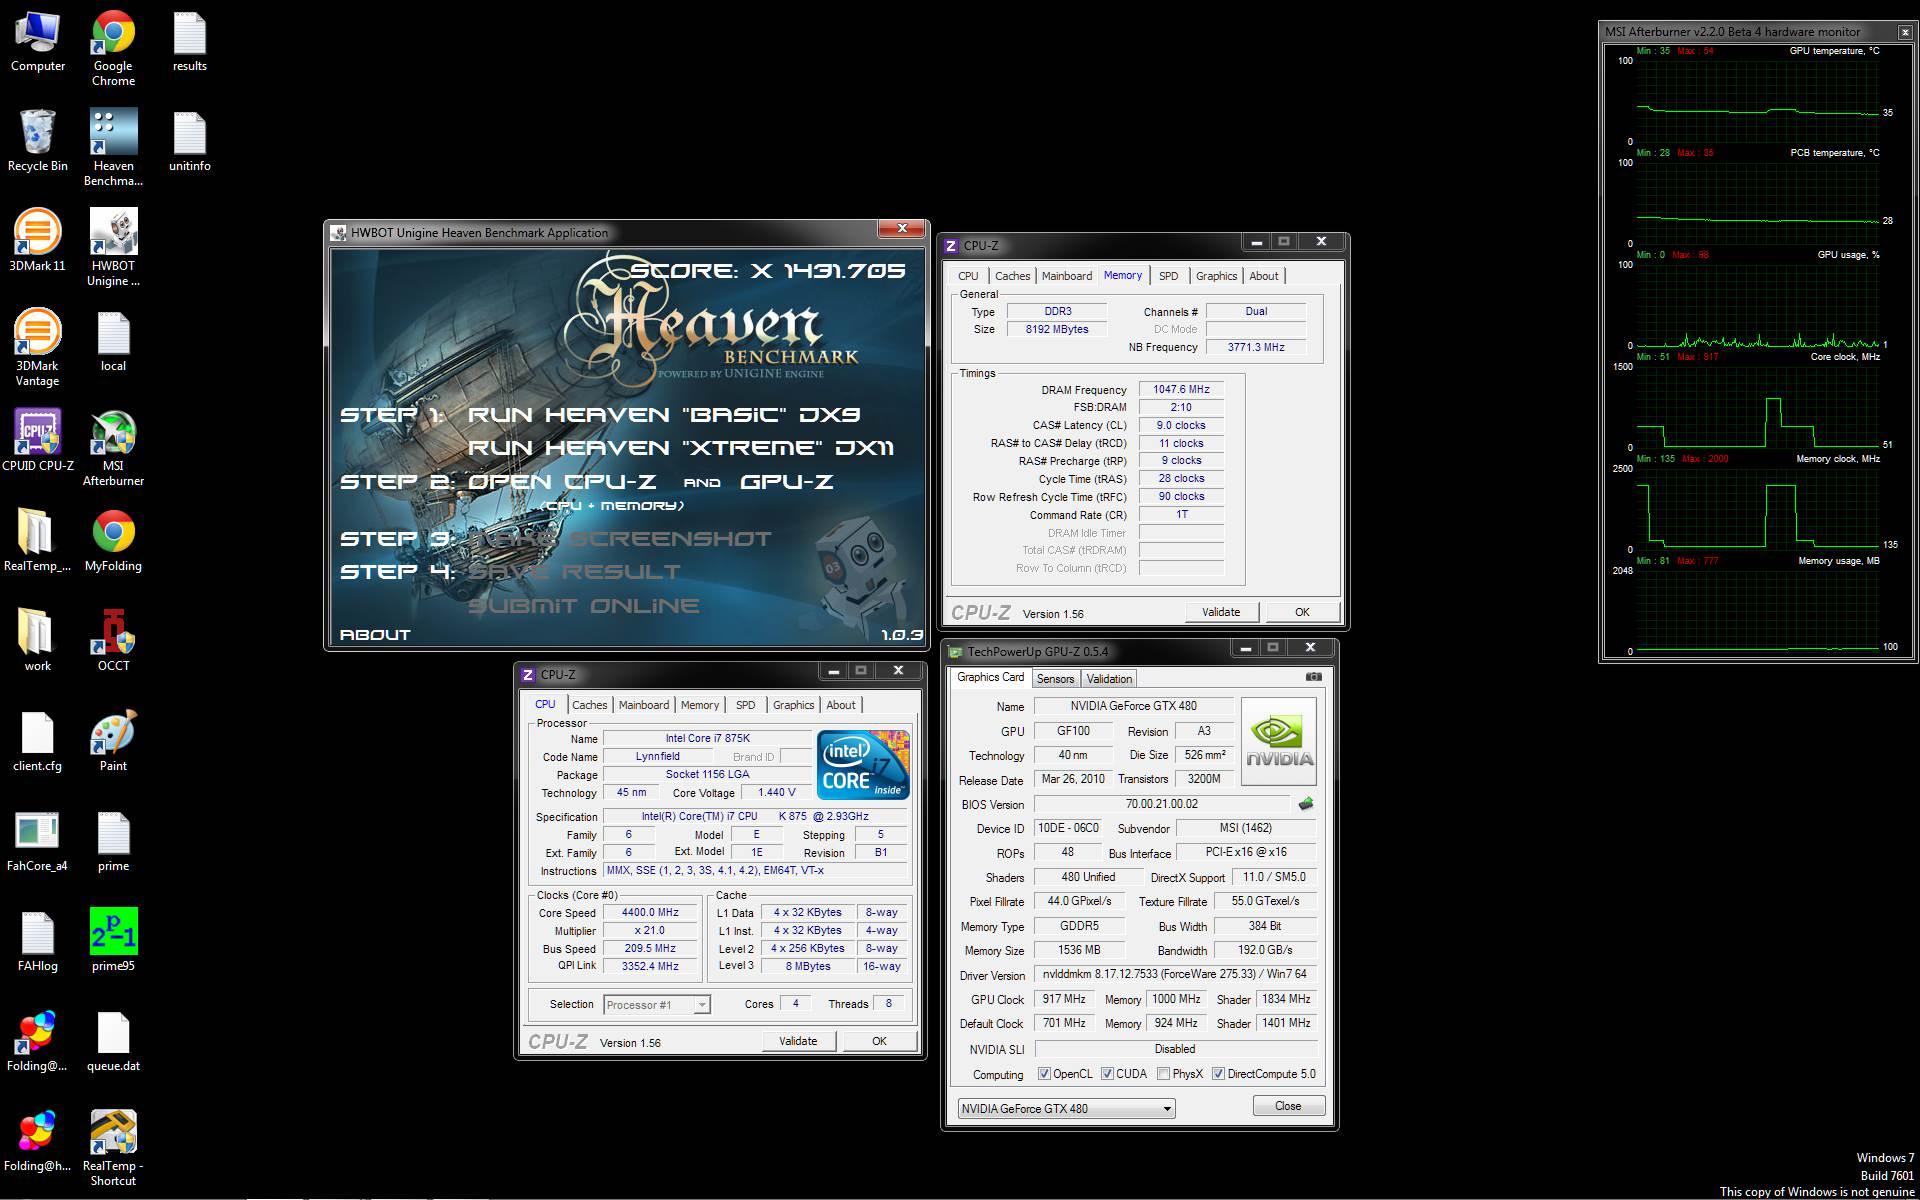Select the results text file icon
1920x1200 pixels.
click(x=189, y=42)
